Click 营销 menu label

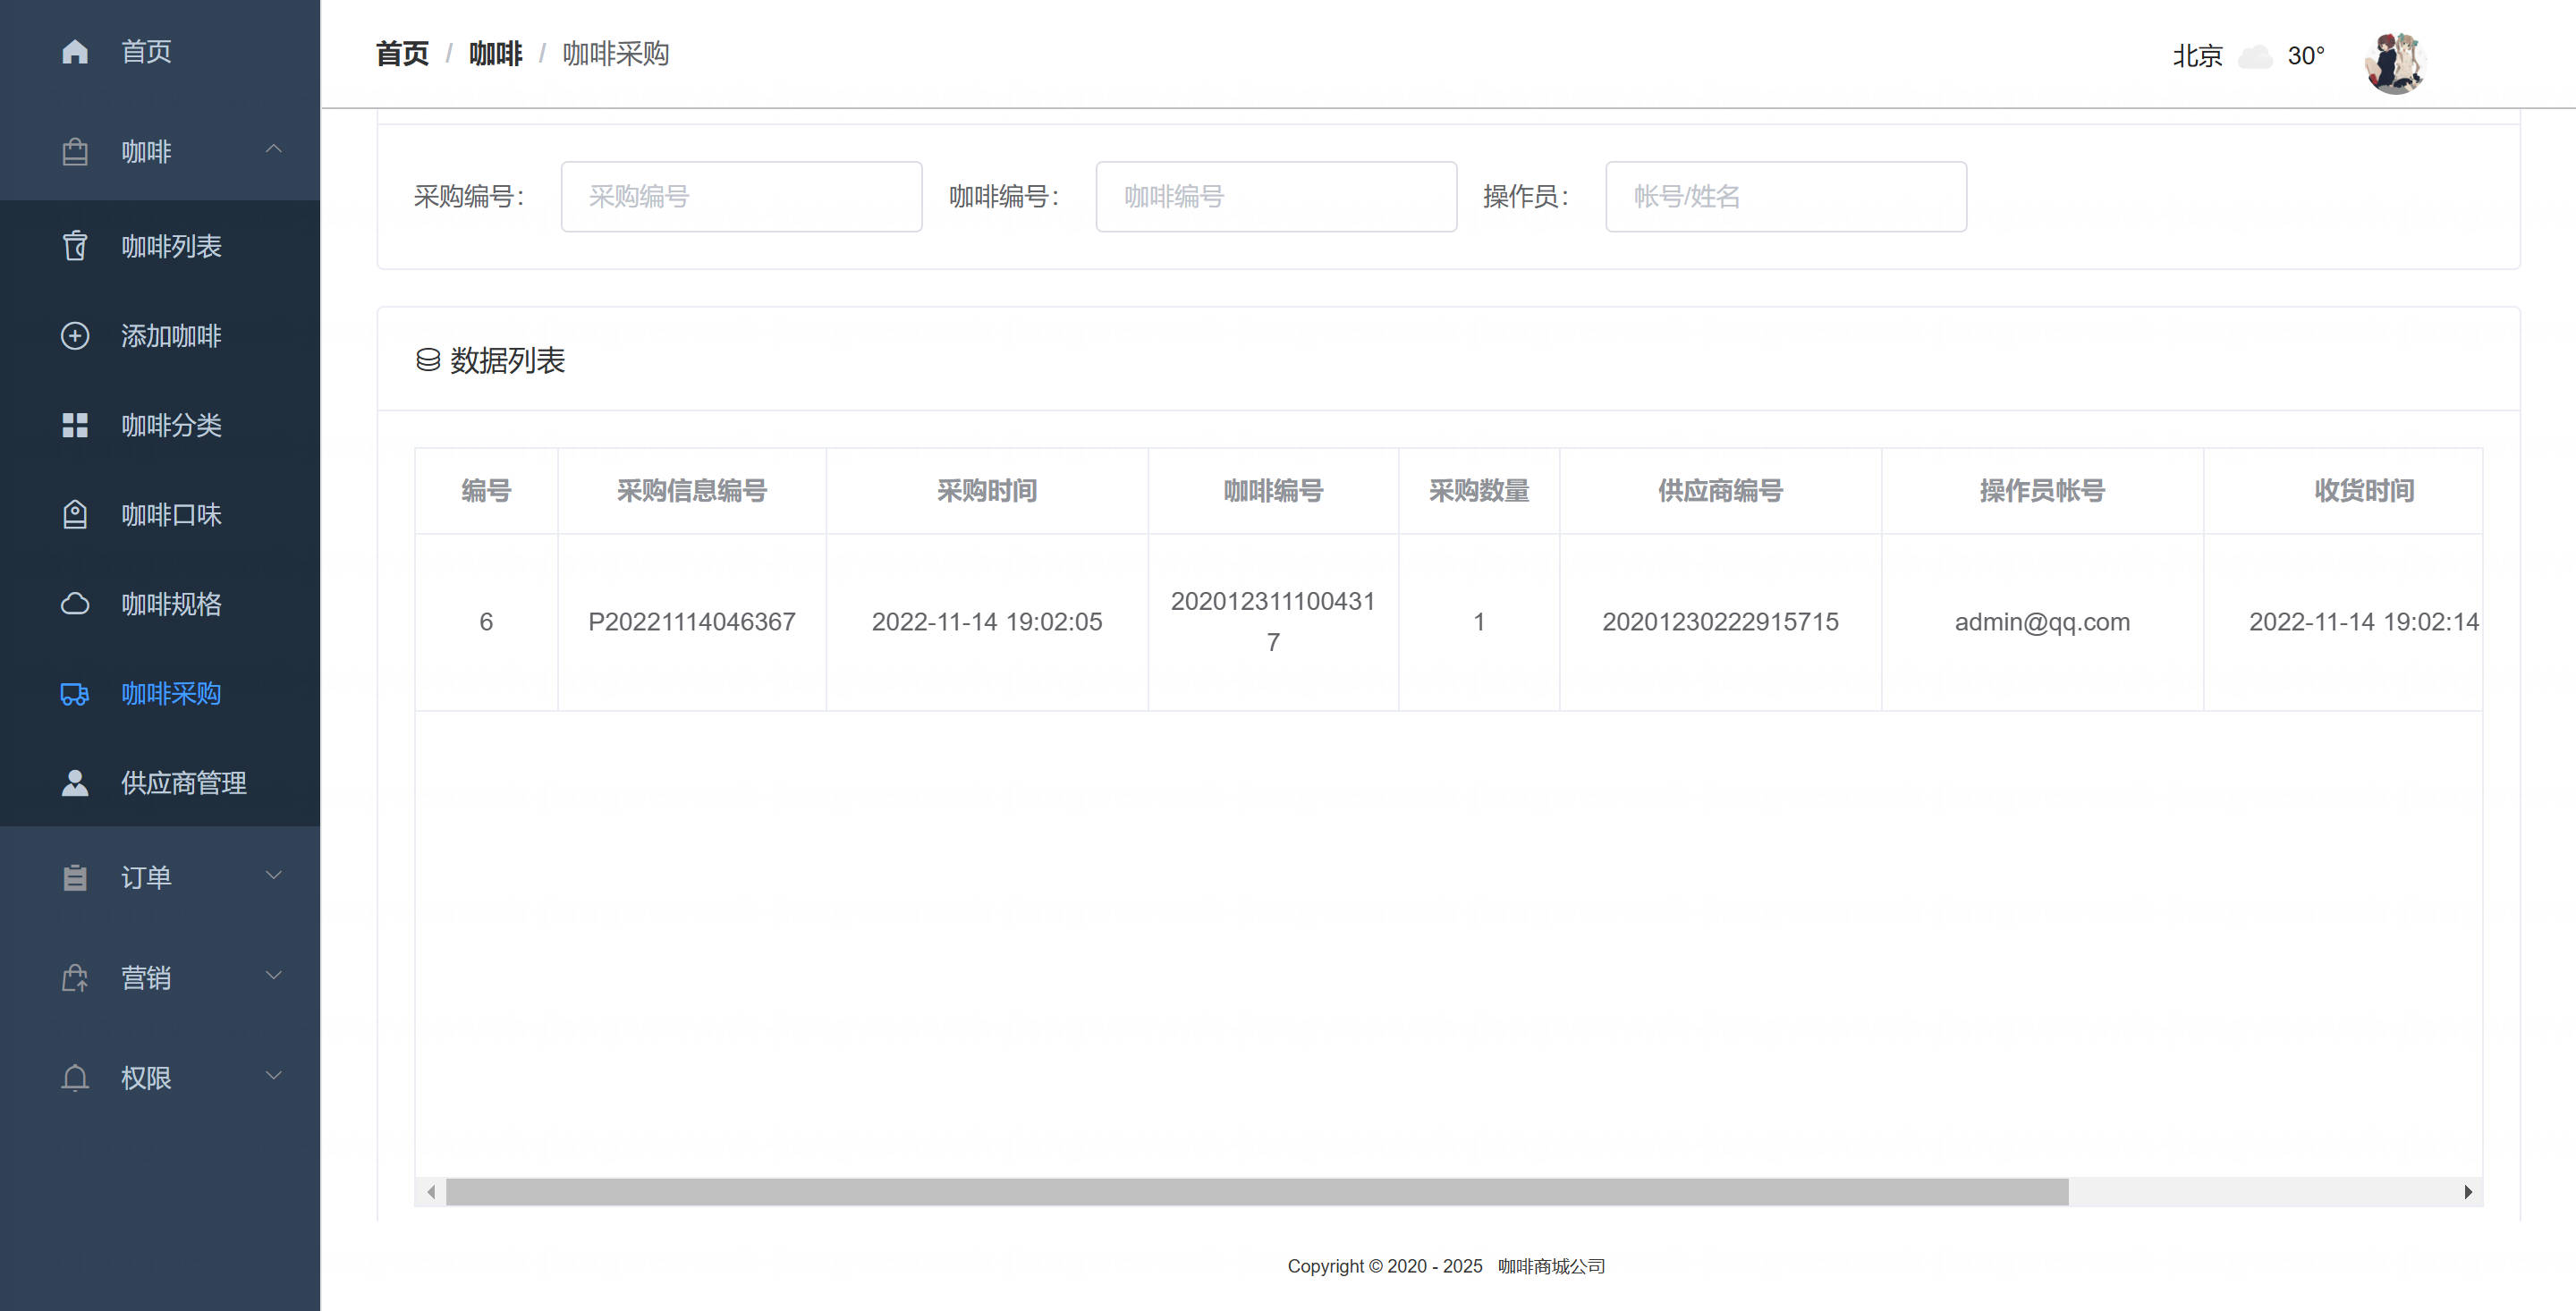(x=146, y=977)
